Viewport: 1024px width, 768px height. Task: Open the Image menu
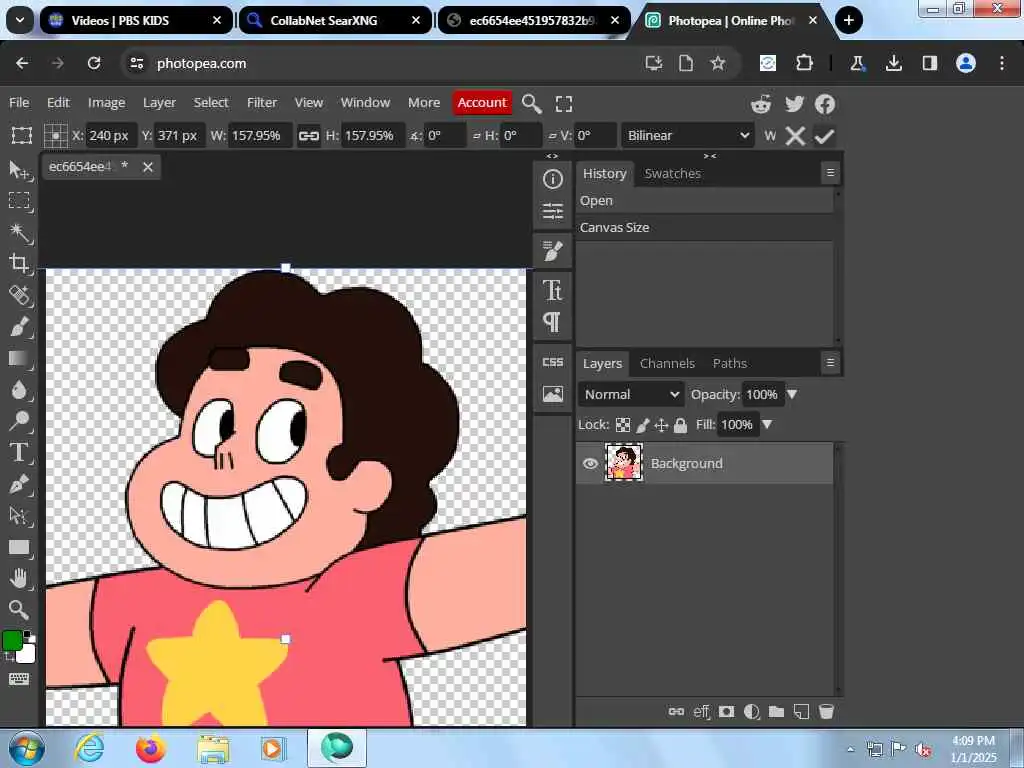[x=106, y=103]
